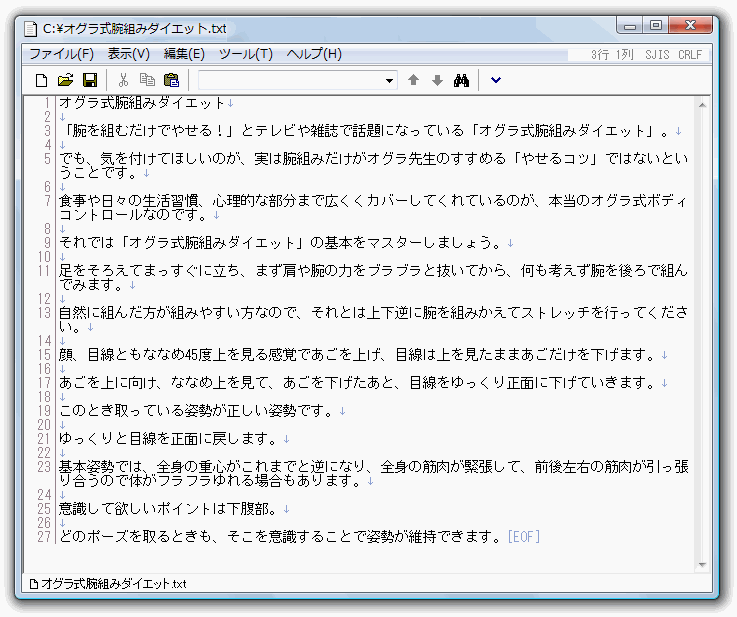Click the text 「腕を組むだけでやせる!」
This screenshot has width=737, height=617.
(x=148, y=131)
